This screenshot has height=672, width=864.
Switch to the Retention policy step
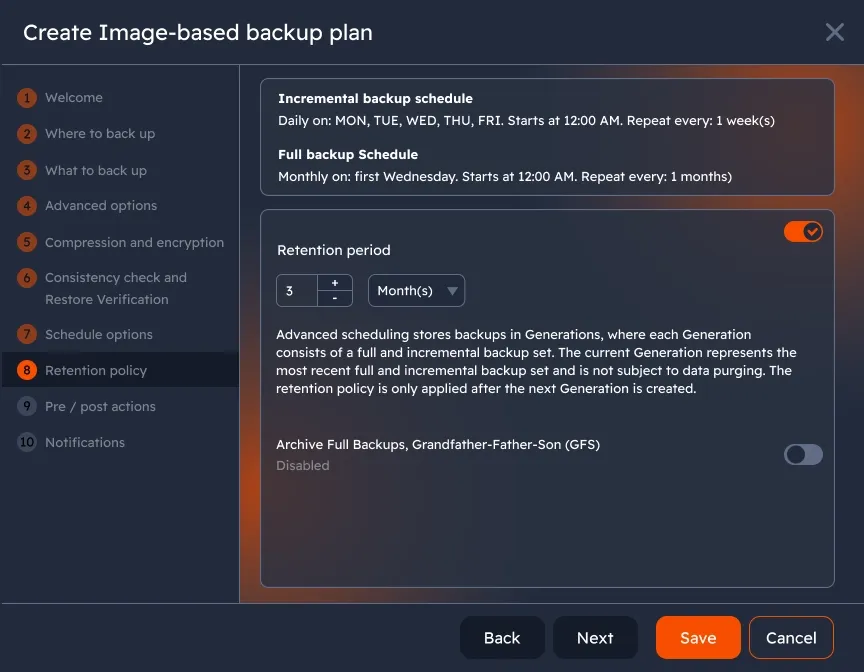(x=97, y=370)
